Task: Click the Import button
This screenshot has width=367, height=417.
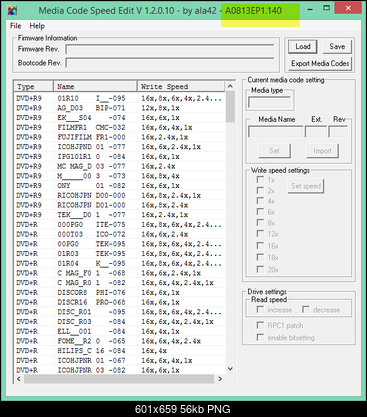Action: 322,151
